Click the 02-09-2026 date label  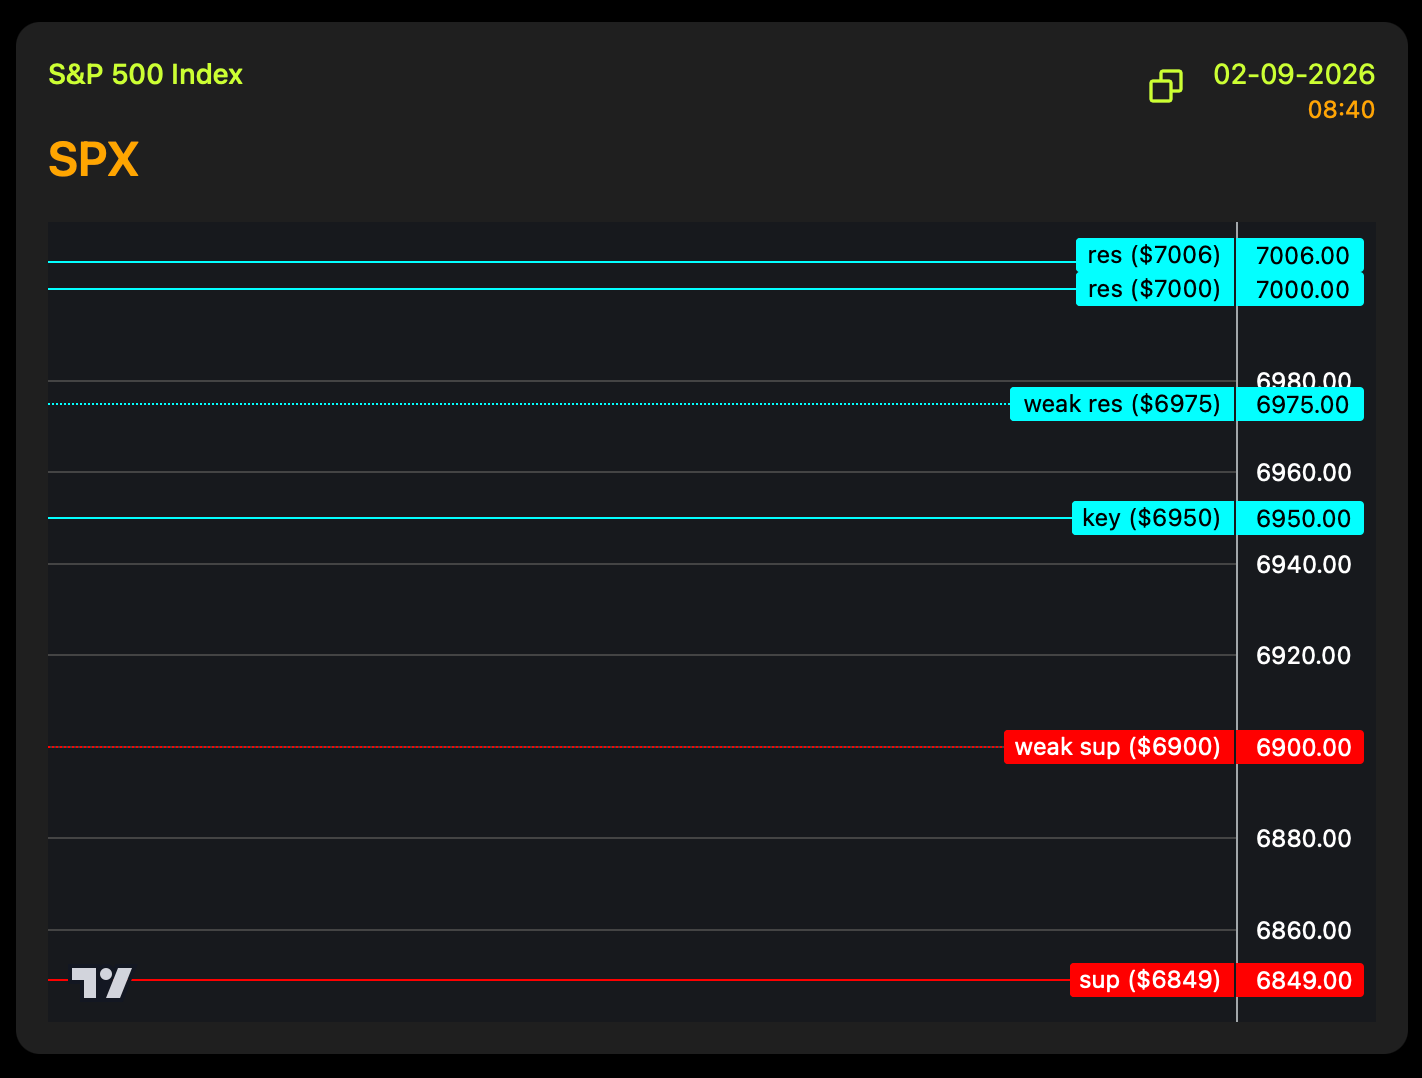coord(1293,75)
